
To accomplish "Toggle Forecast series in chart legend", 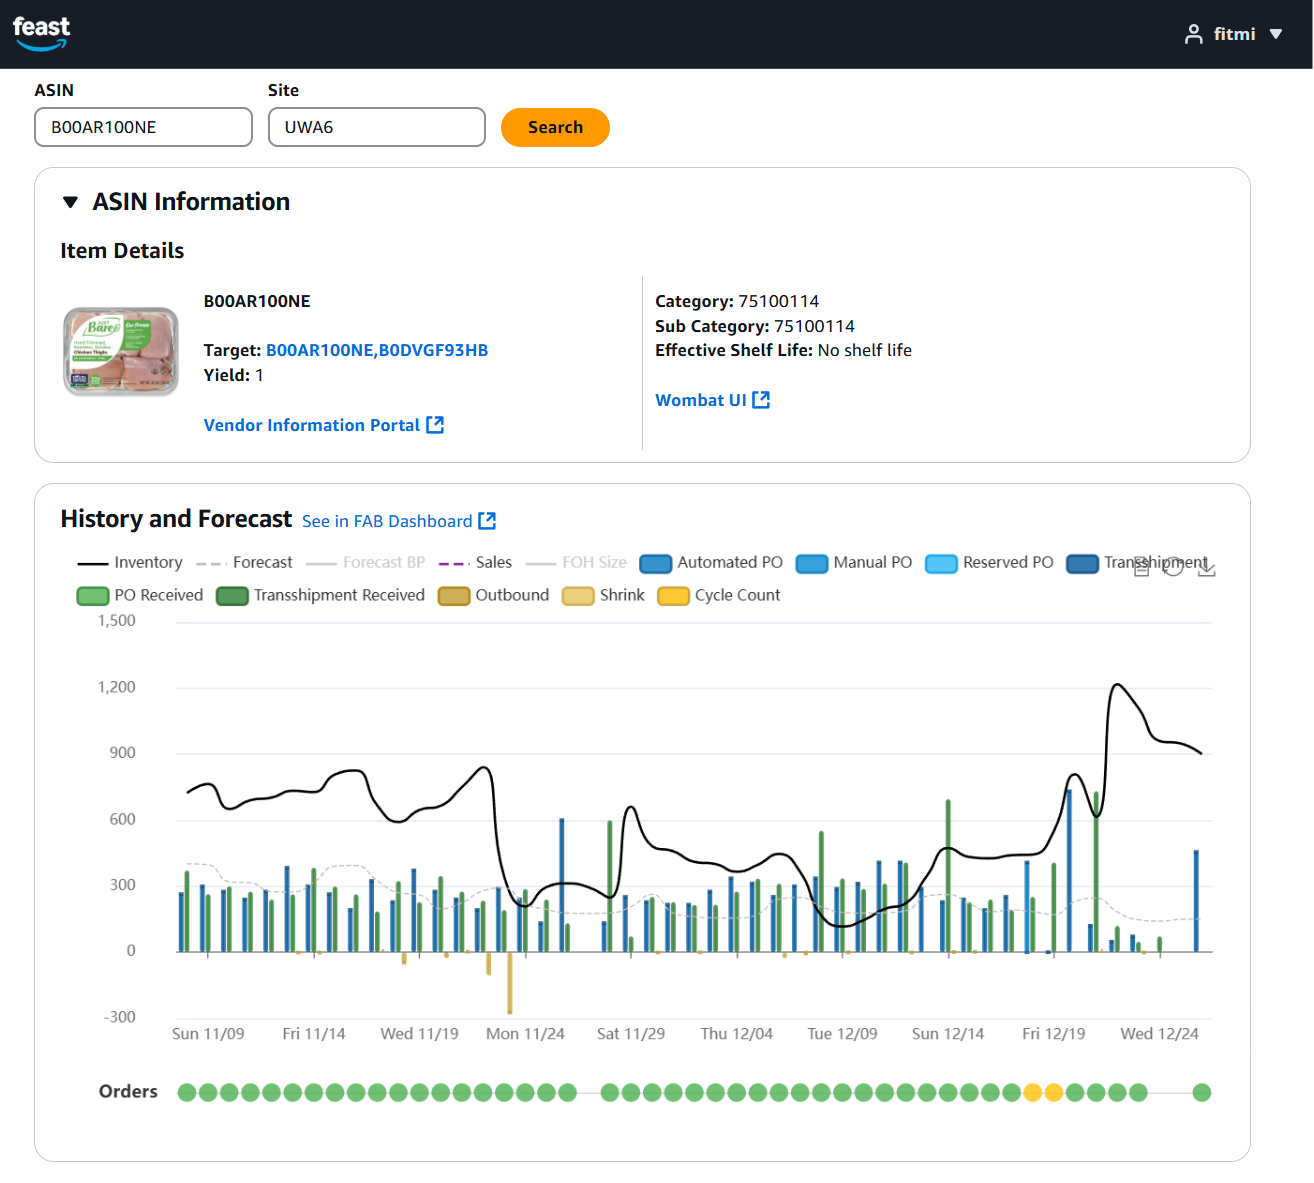I will click(x=244, y=563).
